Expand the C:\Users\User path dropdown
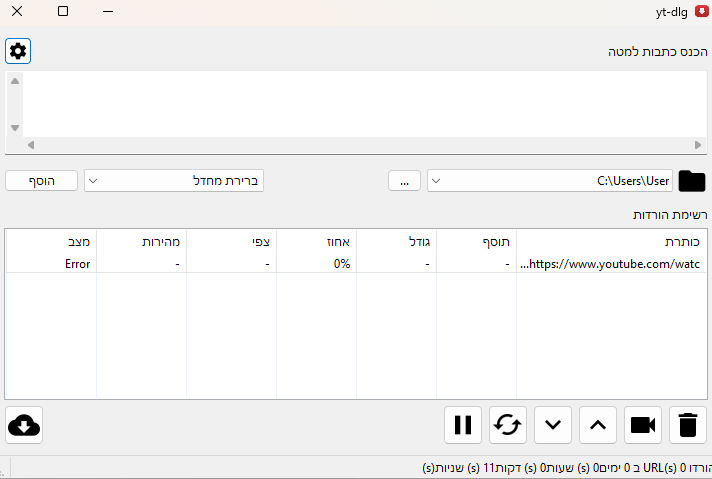This screenshot has width=712, height=479. [550, 181]
